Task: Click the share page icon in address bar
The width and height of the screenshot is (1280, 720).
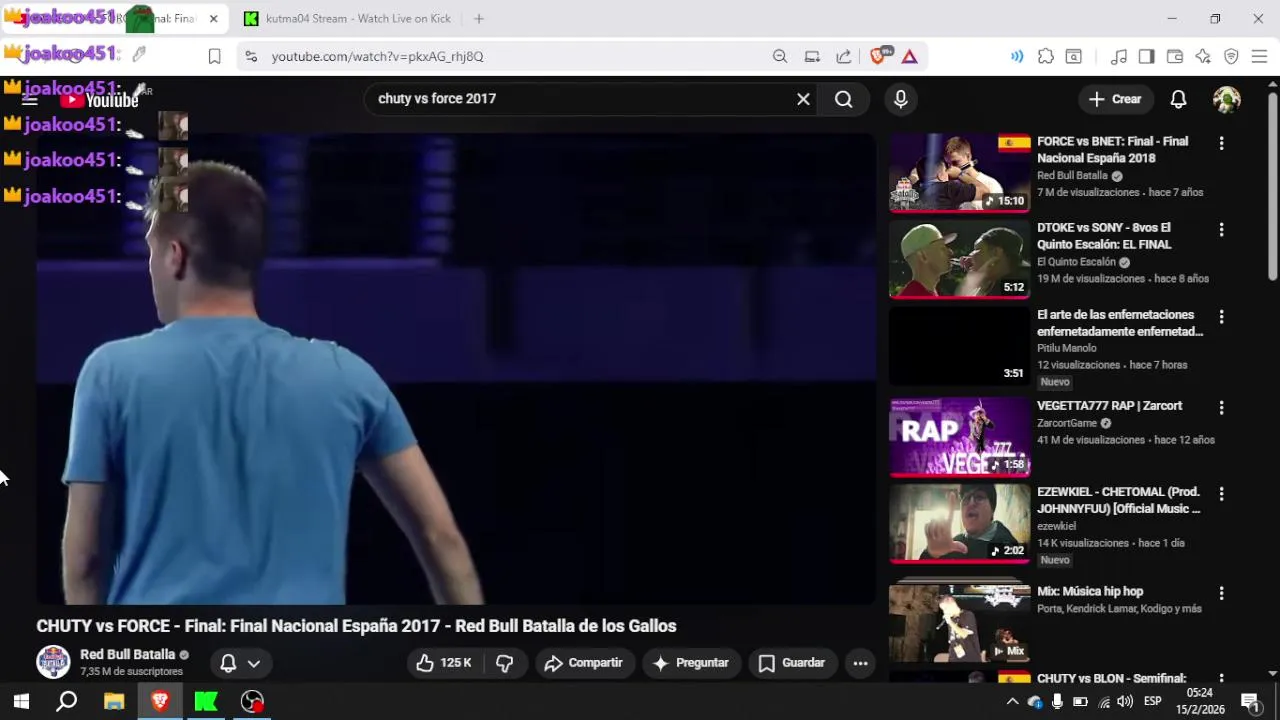Action: coord(844,57)
